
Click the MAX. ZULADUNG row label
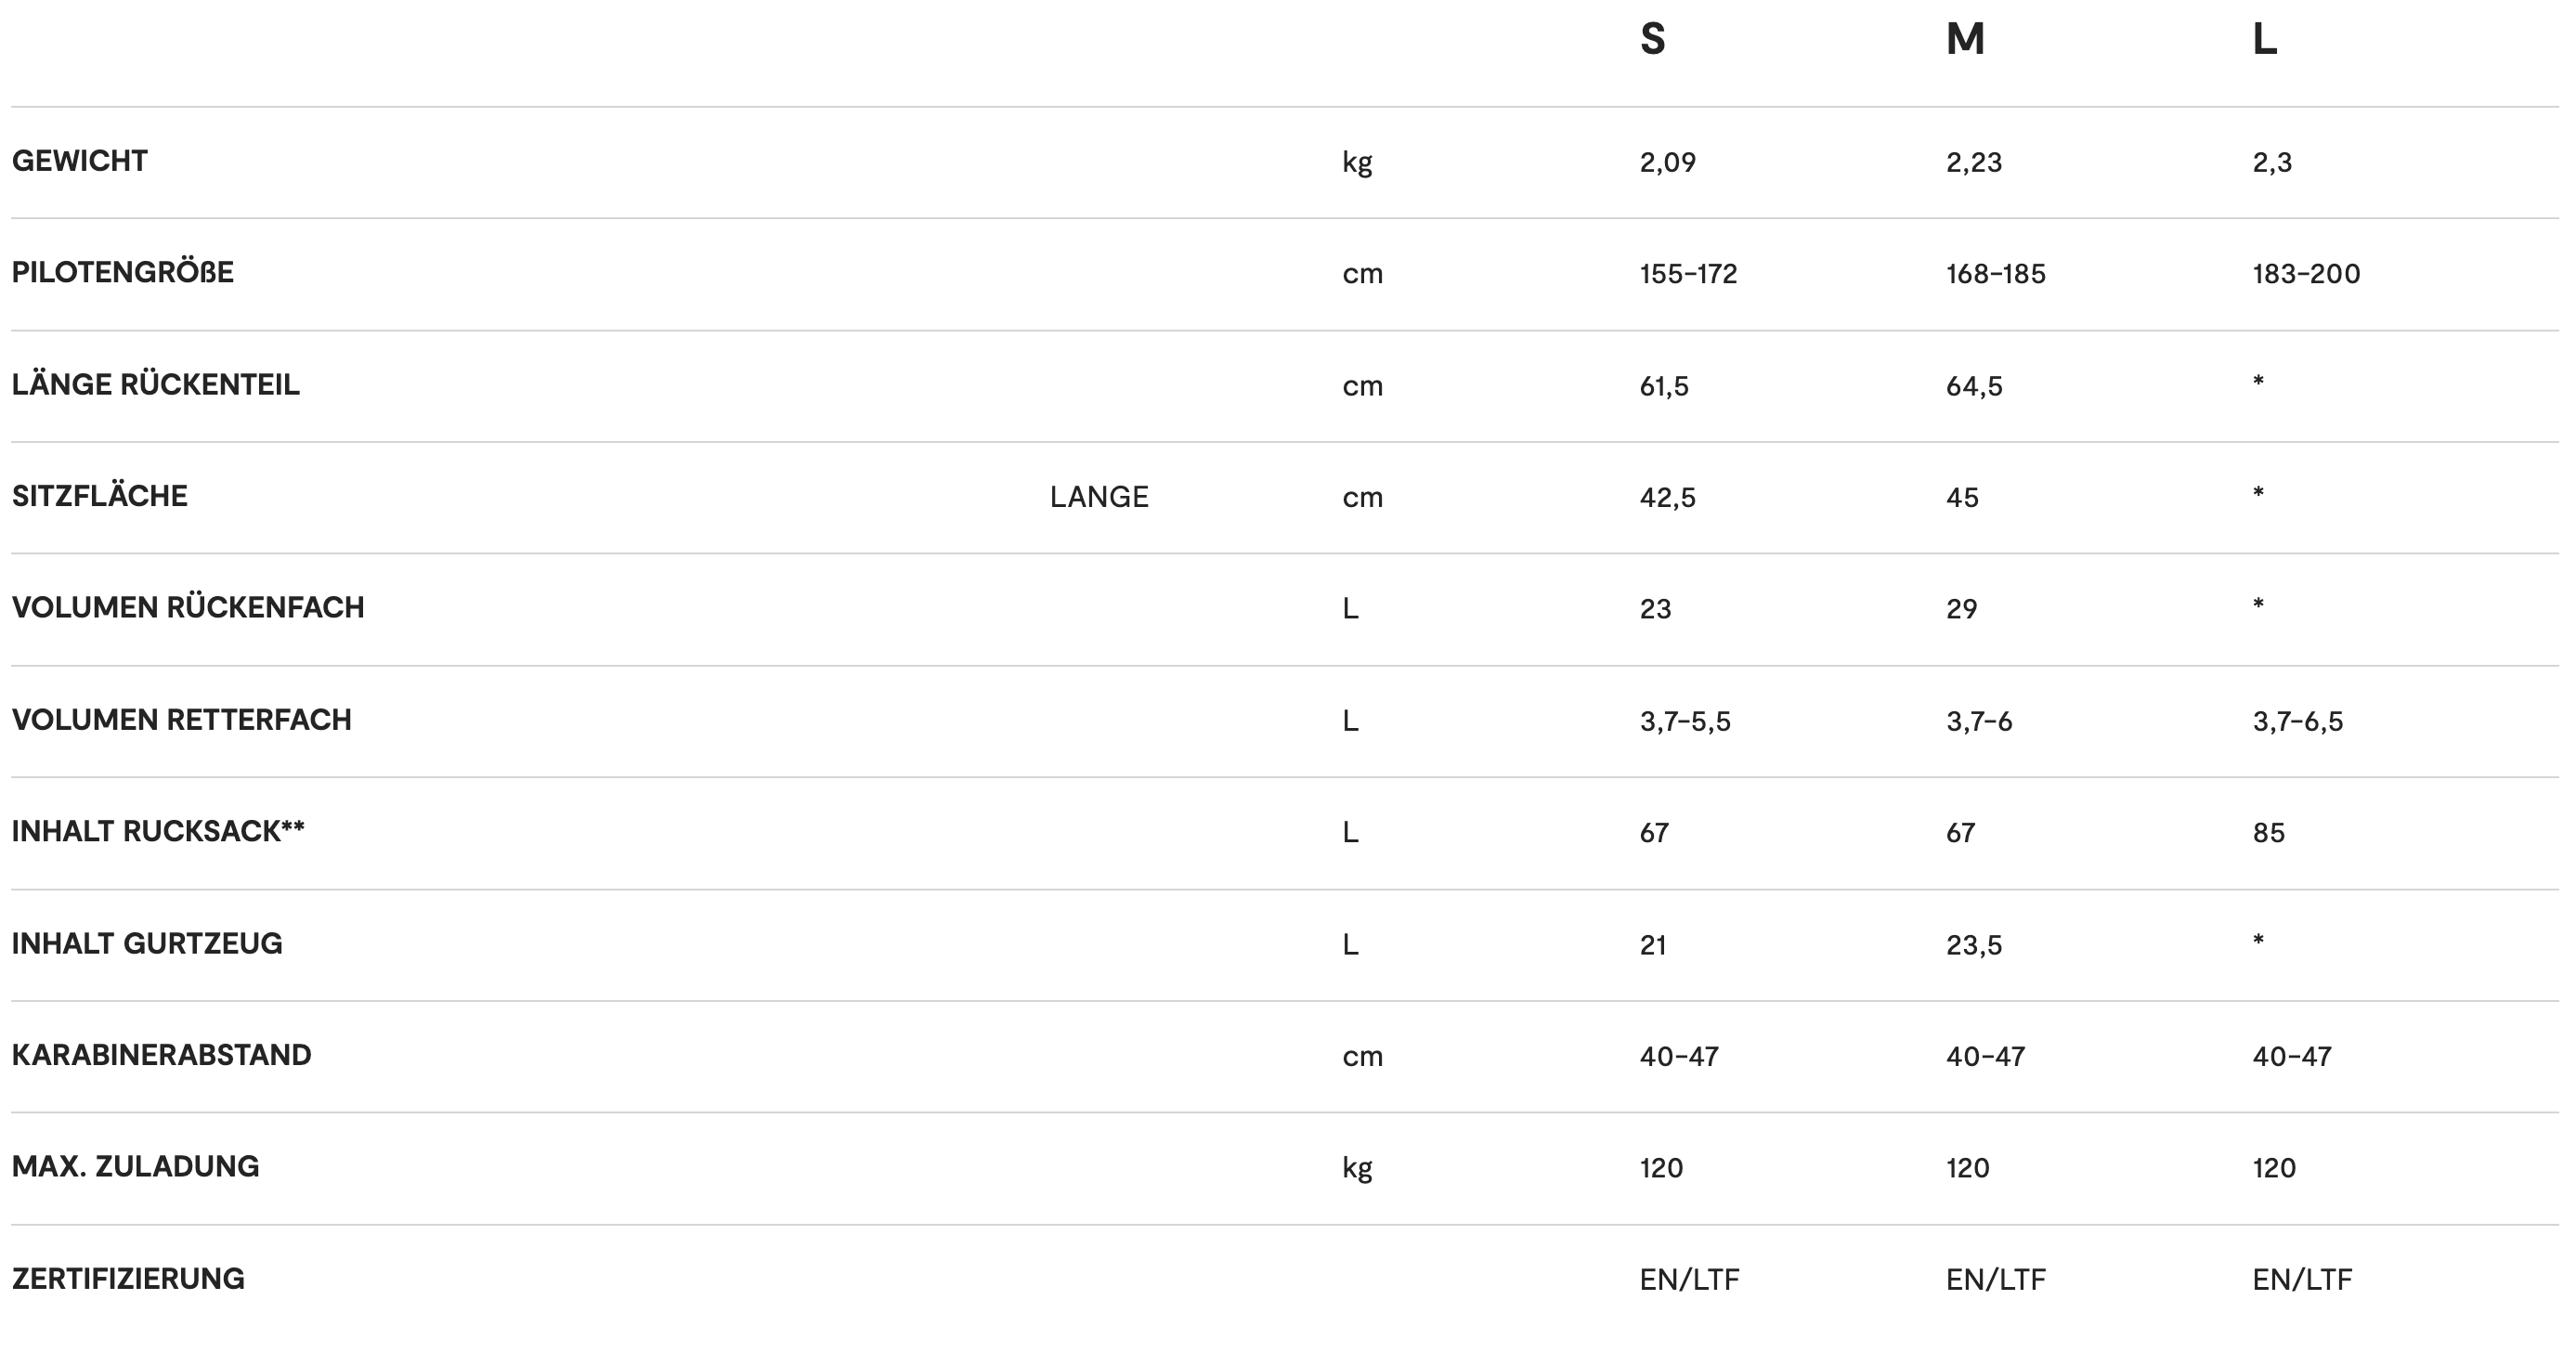click(135, 1166)
